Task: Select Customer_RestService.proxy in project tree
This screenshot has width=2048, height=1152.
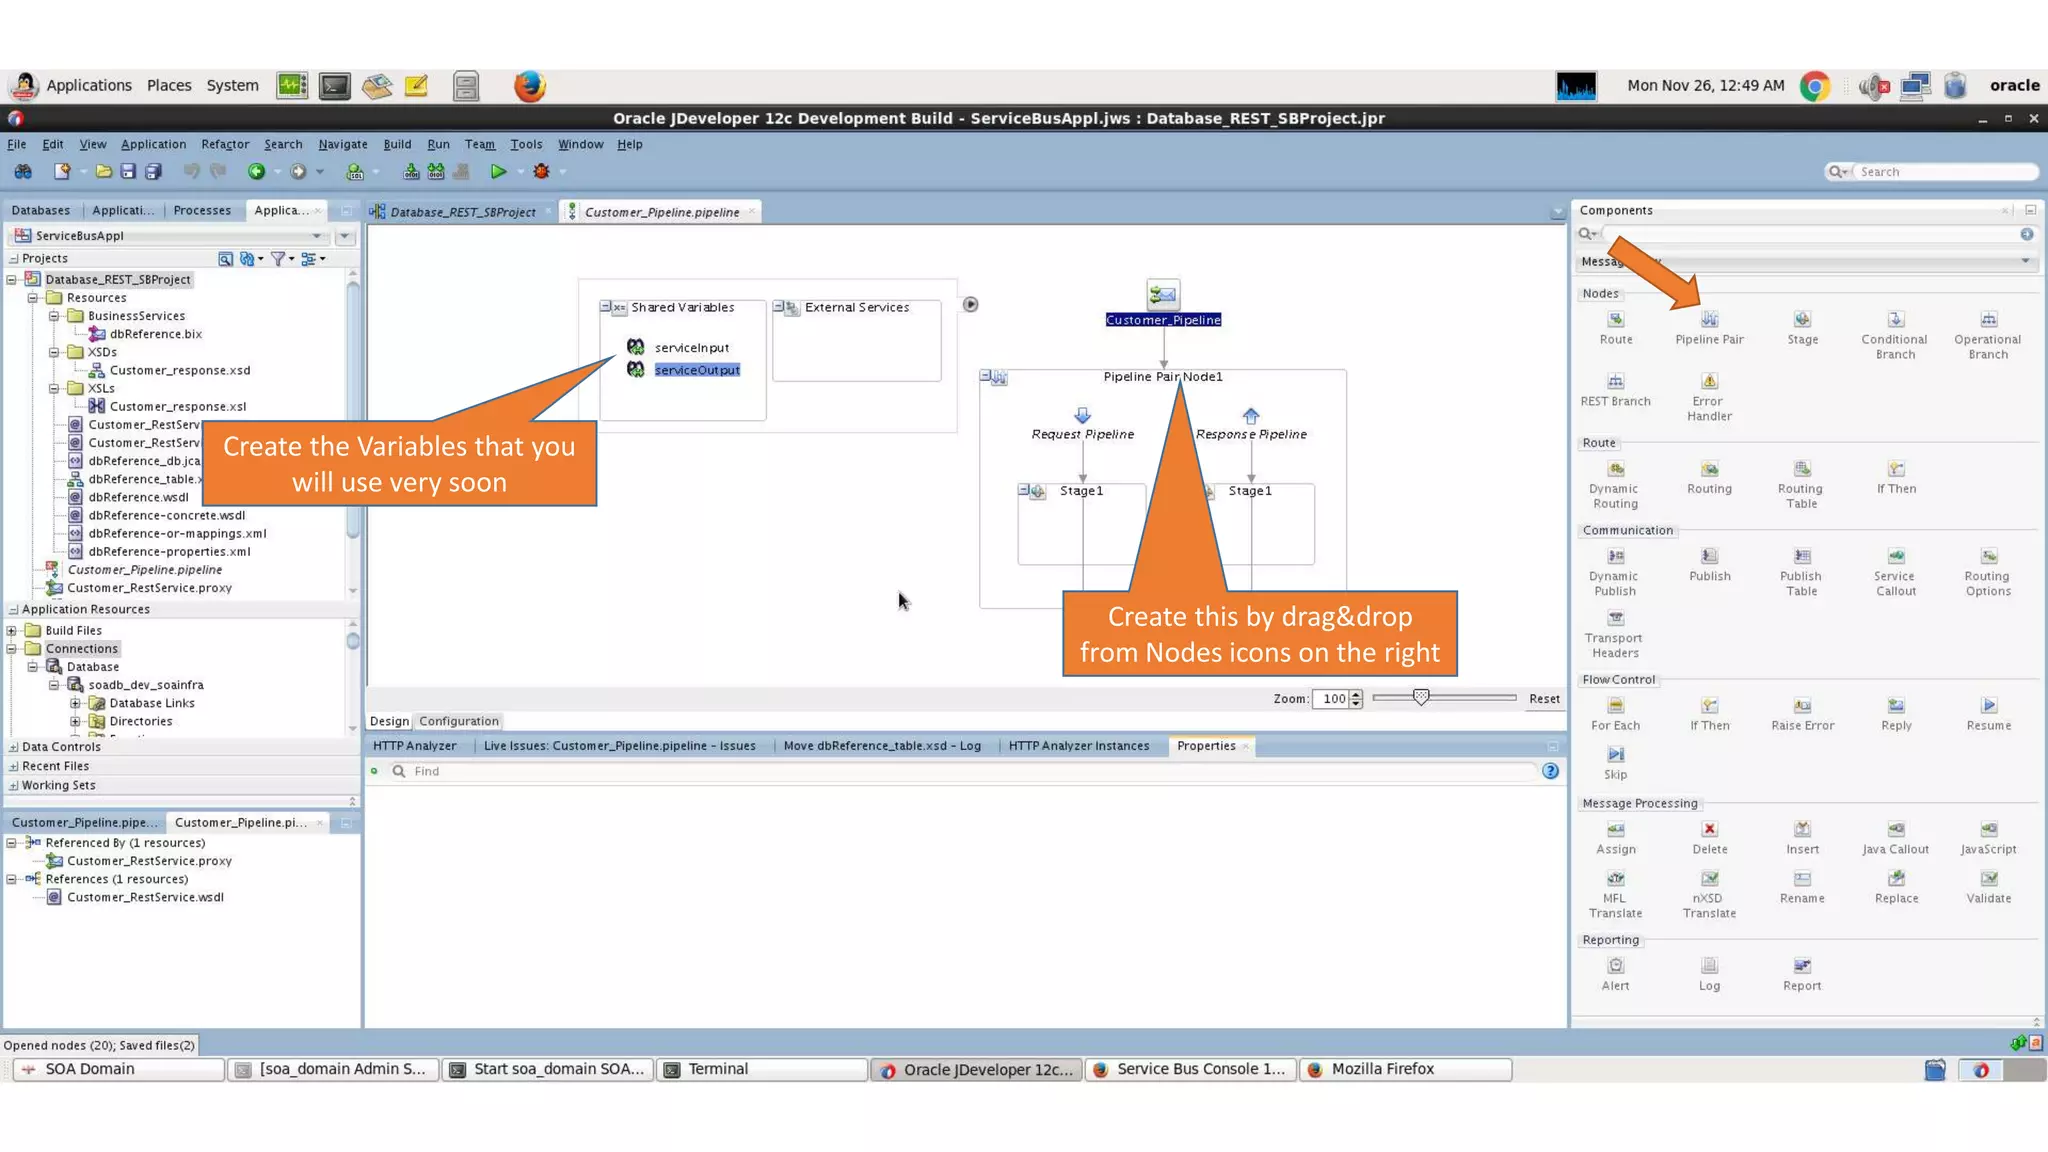Action: coord(149,589)
